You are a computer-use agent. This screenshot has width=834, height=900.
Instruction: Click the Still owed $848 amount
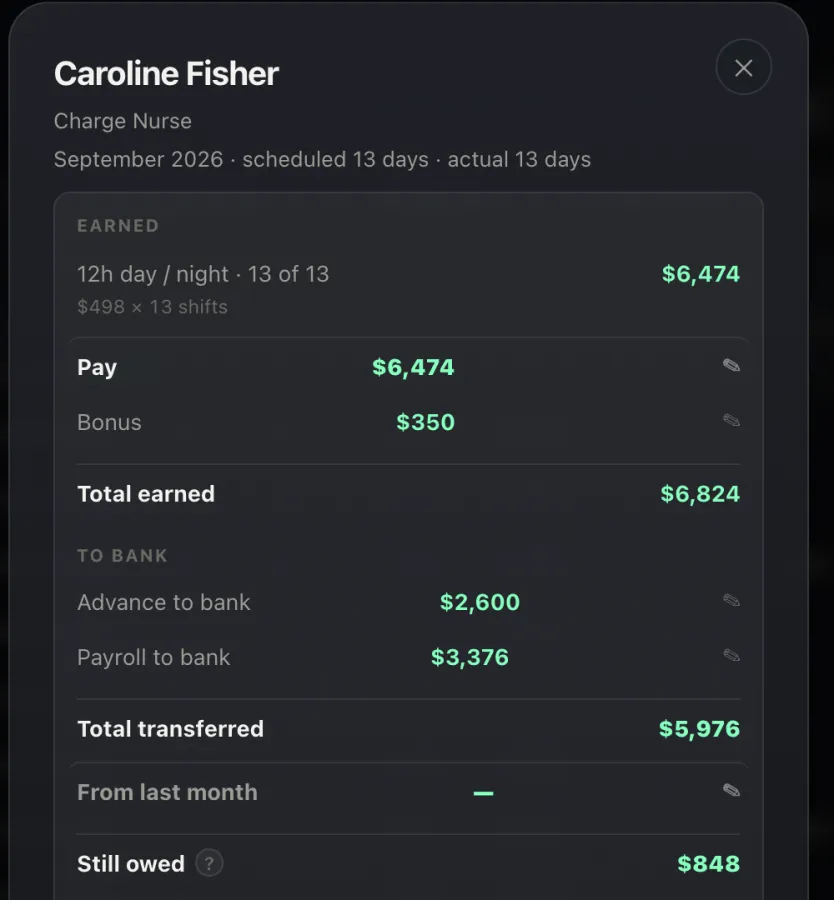pyautogui.click(x=708, y=864)
